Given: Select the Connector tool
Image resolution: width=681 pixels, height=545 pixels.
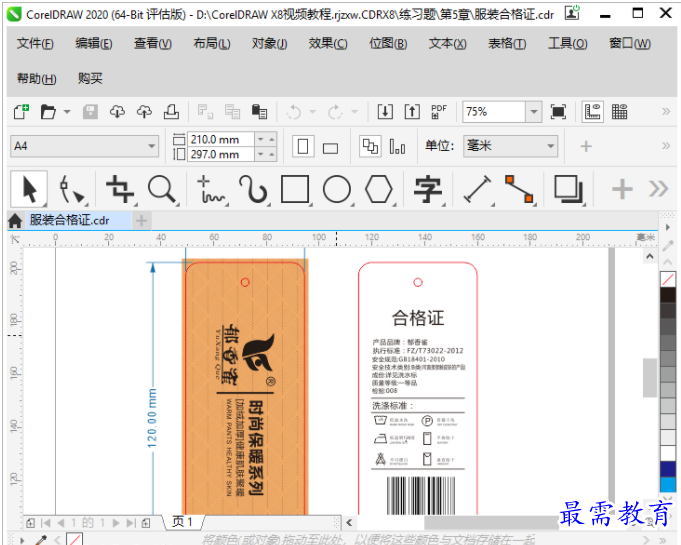Looking at the screenshot, I should (x=519, y=189).
